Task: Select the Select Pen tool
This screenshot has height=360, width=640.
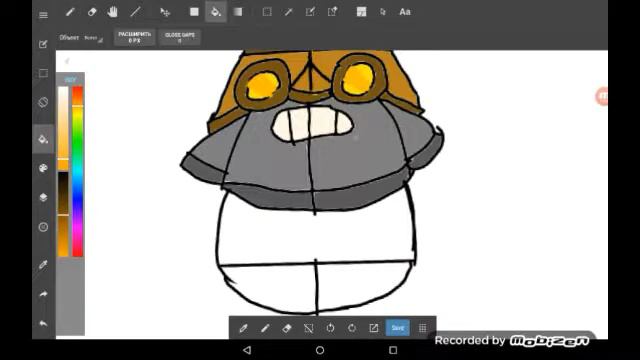Action: [x=310, y=12]
